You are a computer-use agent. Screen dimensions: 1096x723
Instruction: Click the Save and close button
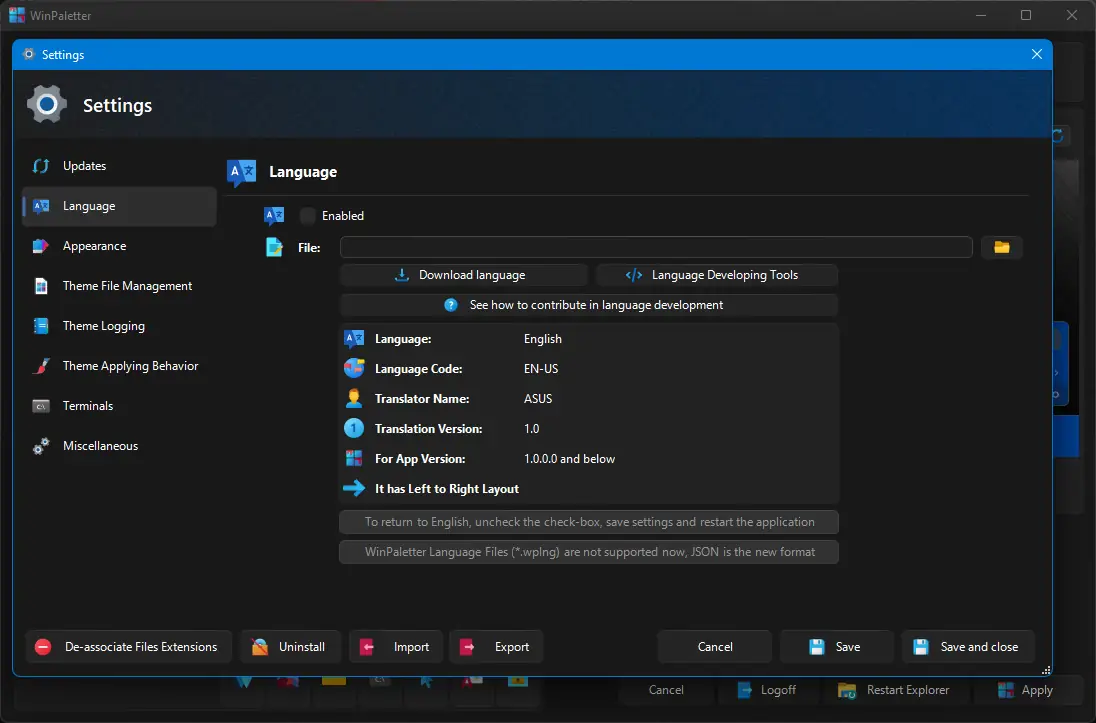[x=967, y=647]
